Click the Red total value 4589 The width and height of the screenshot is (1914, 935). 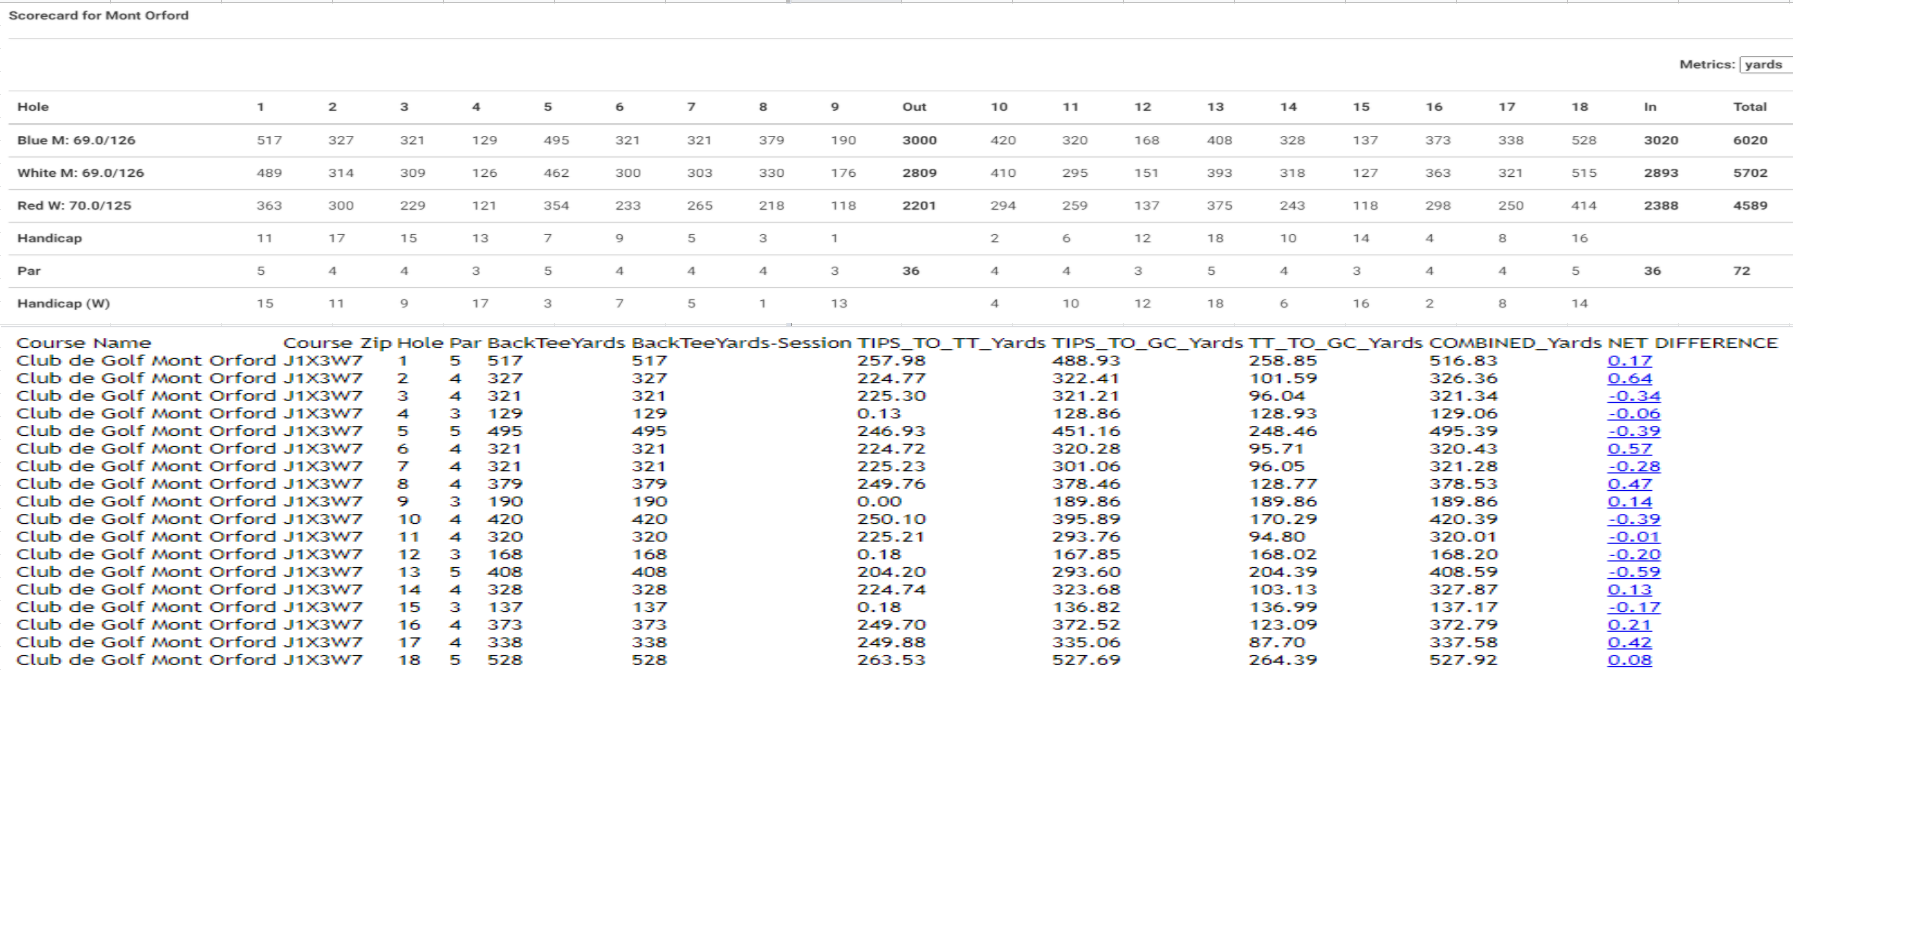tap(1750, 205)
